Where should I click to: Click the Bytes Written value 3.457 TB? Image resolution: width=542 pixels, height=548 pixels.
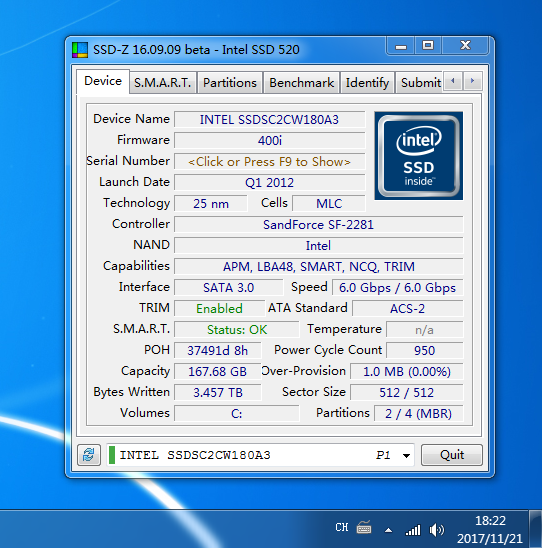(x=217, y=392)
